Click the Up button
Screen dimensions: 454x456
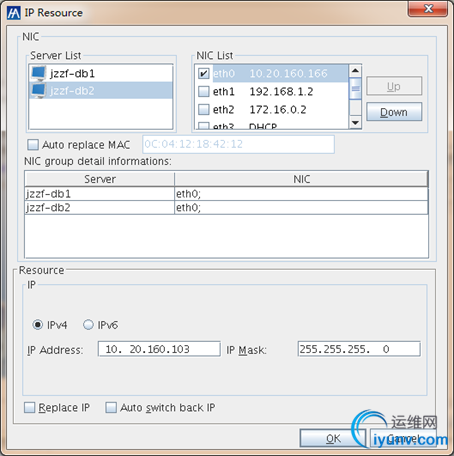[394, 86]
